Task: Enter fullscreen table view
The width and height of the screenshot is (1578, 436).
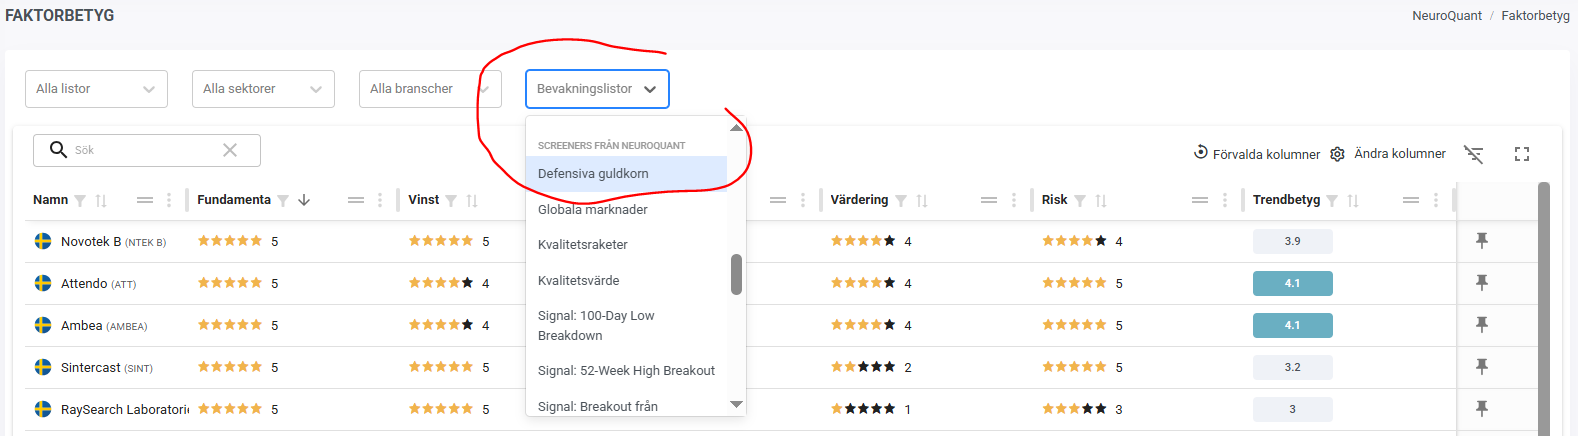Action: [x=1522, y=154]
